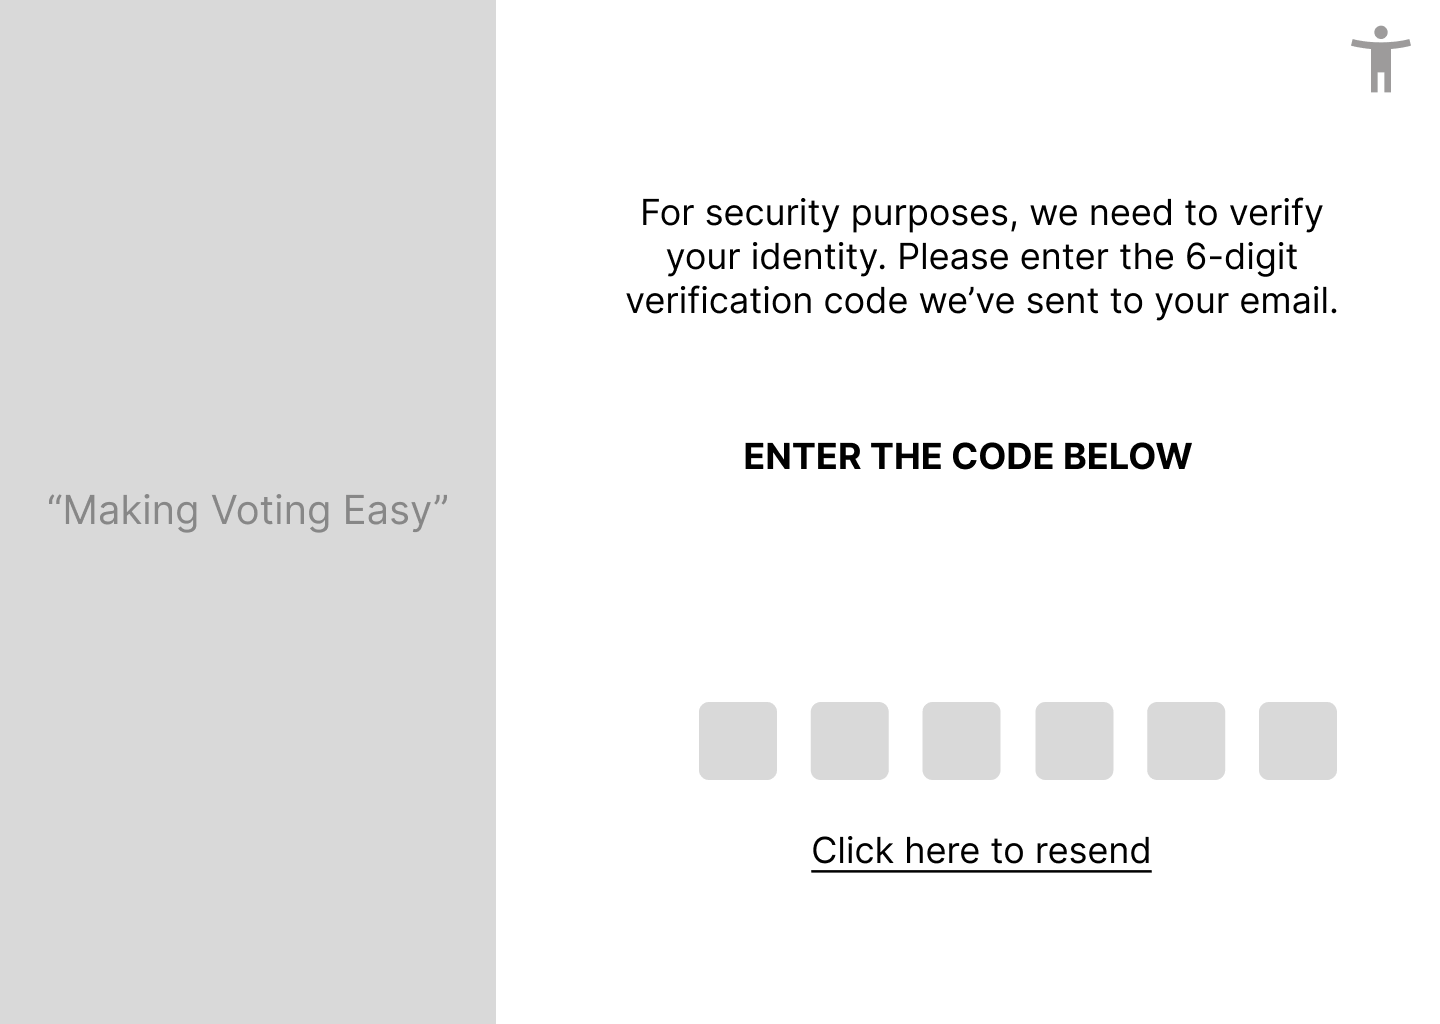
Task: Click the word "resend" in the link
Action: [x=1092, y=851]
